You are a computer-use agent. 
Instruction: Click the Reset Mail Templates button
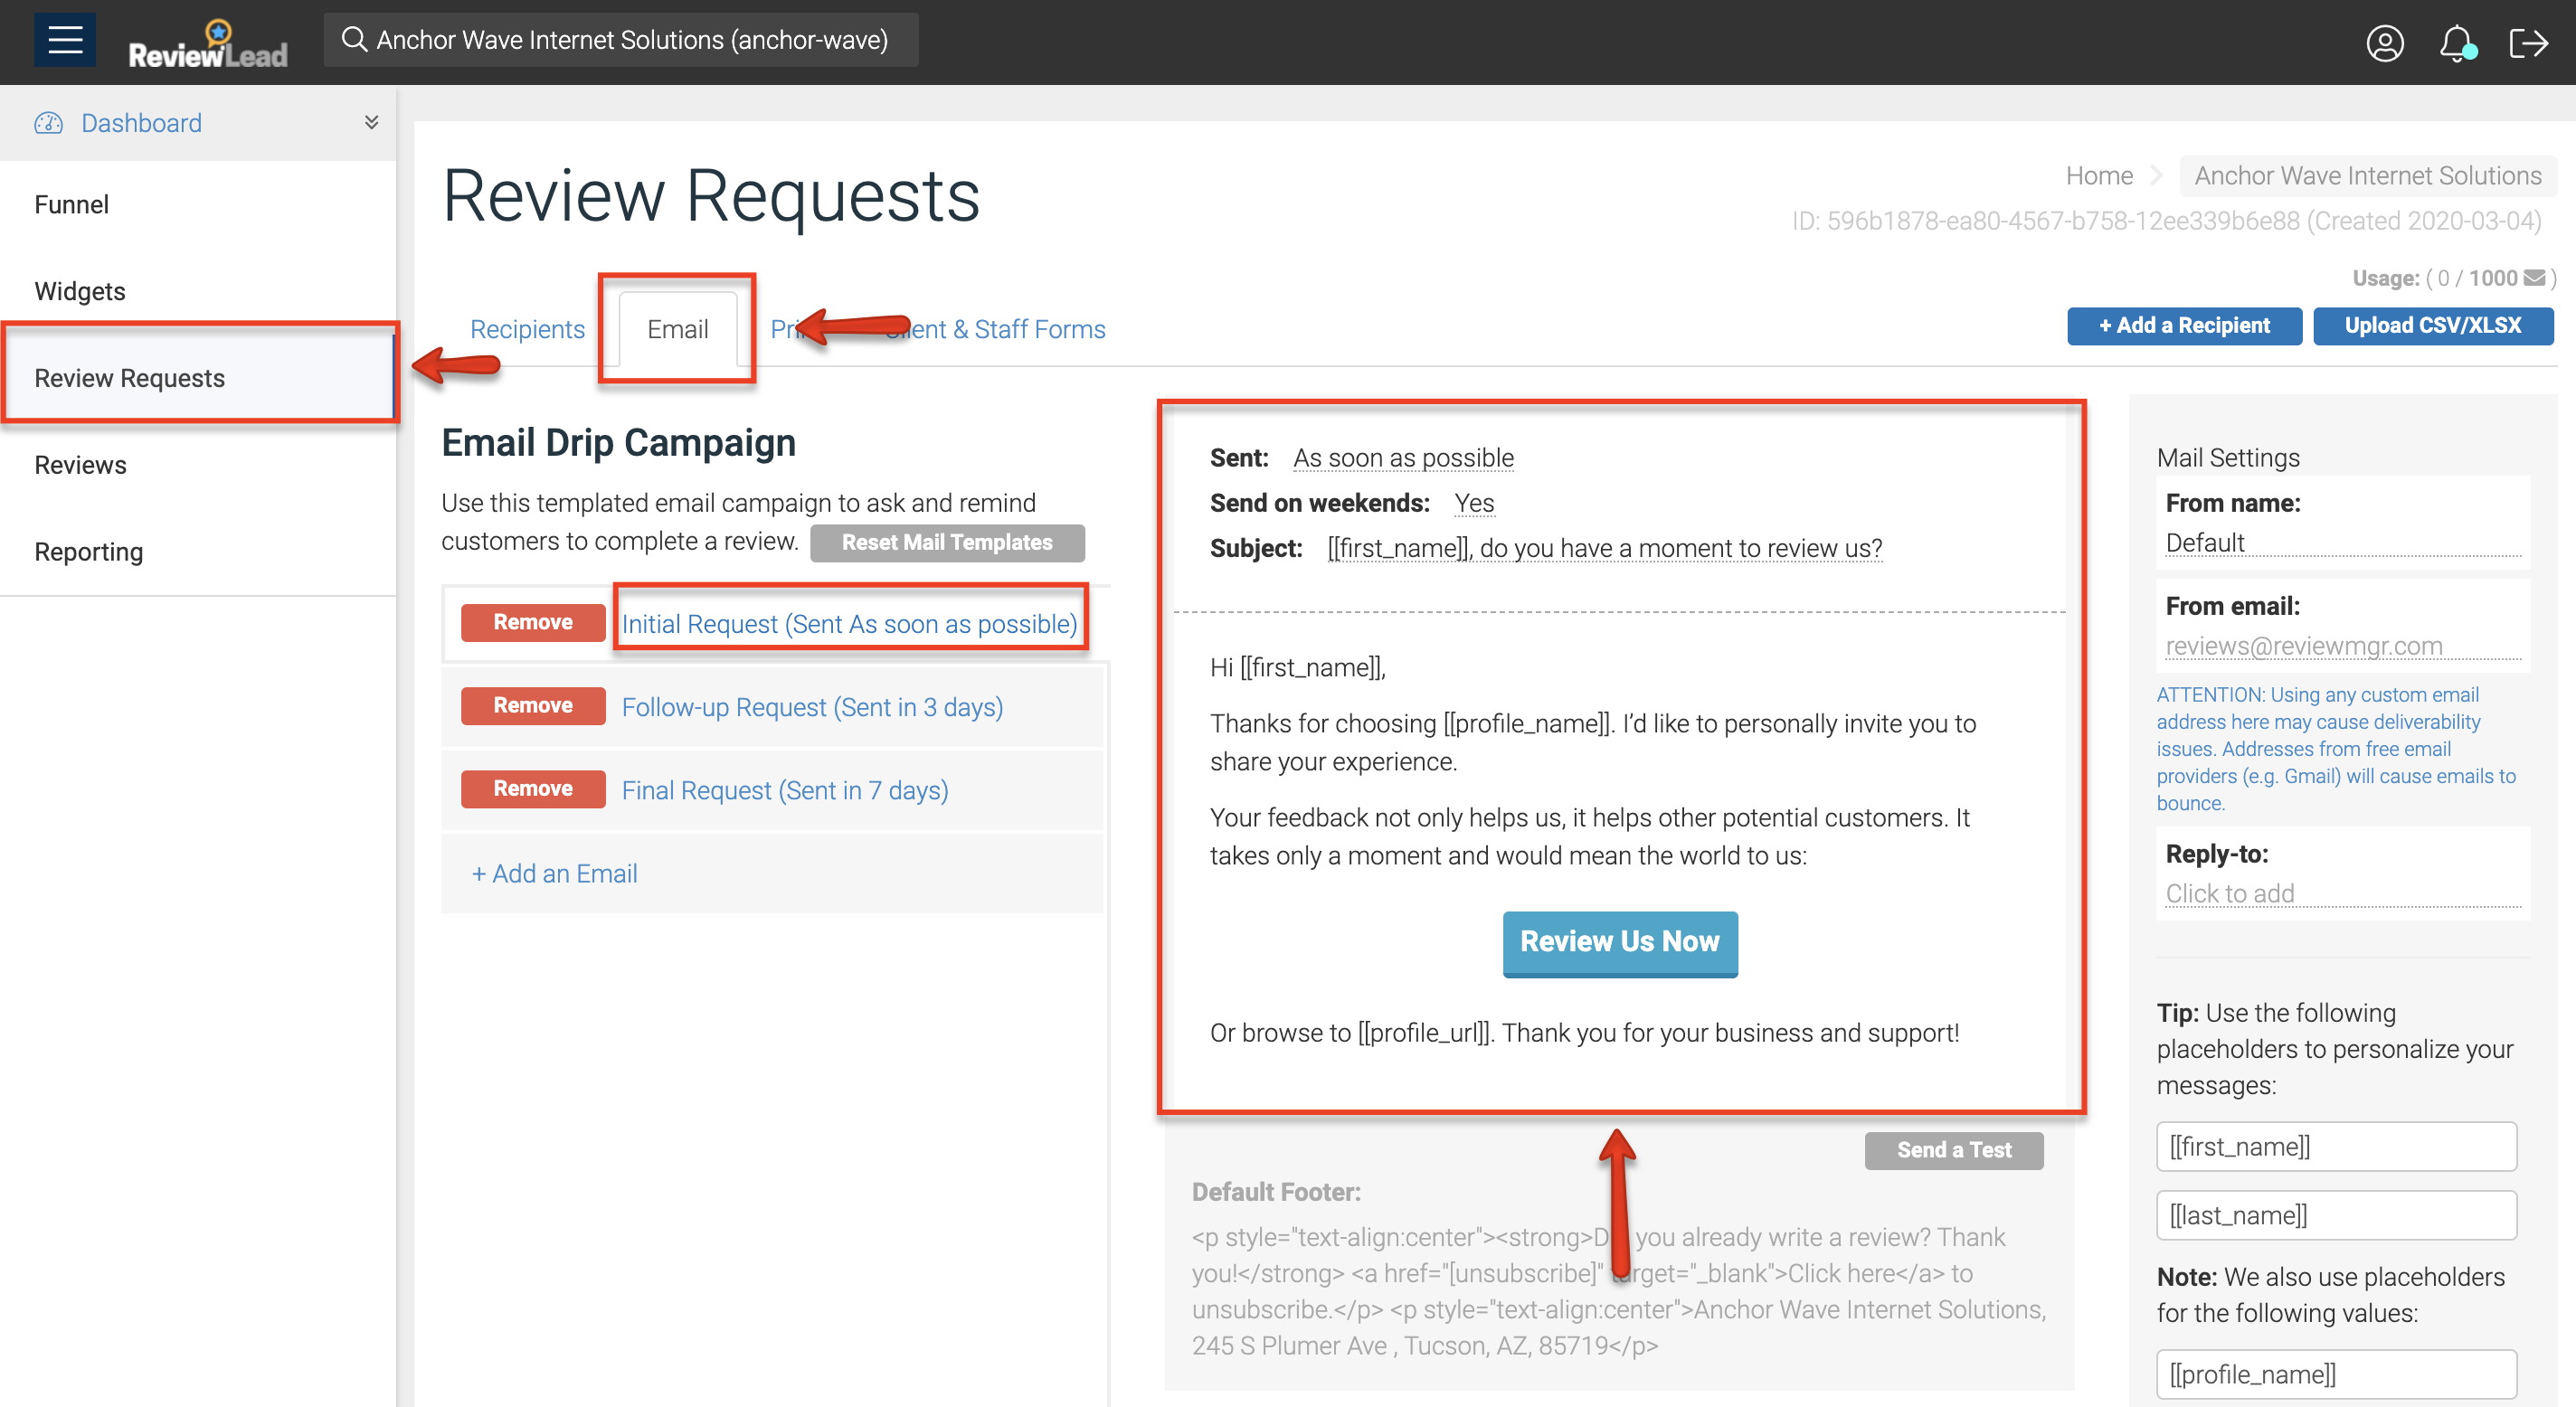pyautogui.click(x=947, y=542)
